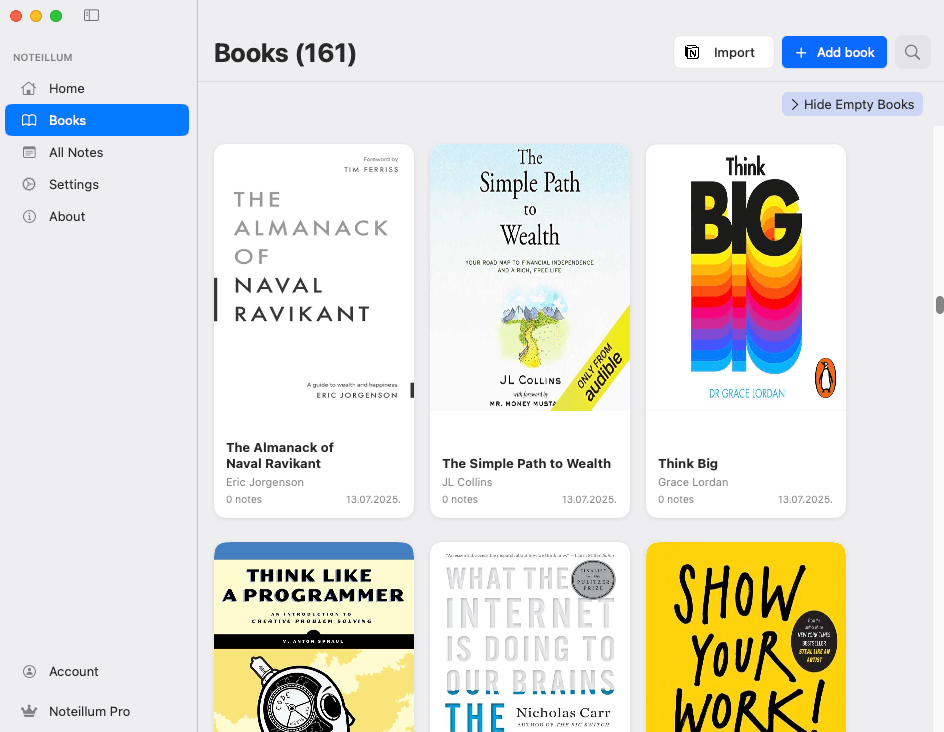Click the About info icon
944x732 pixels.
tap(29, 216)
